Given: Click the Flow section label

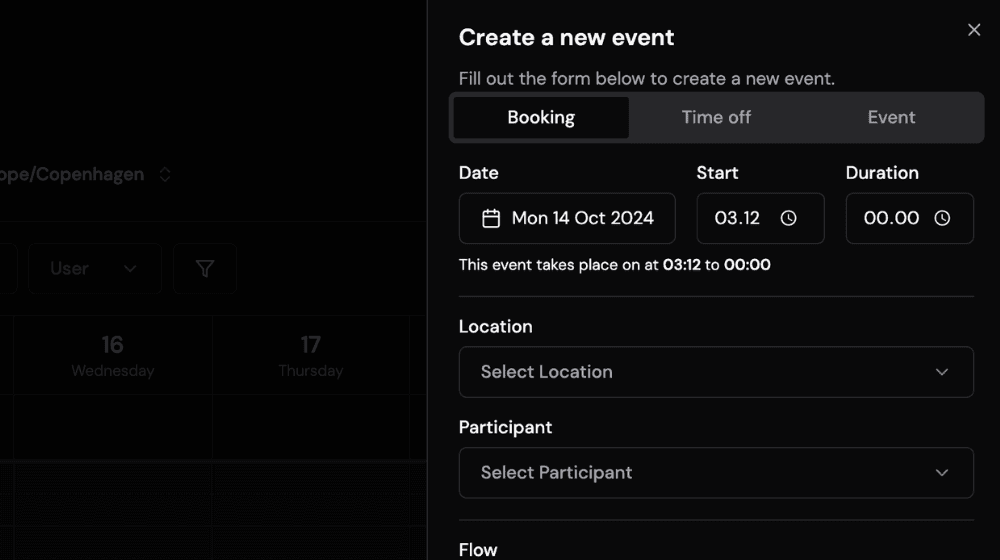Looking at the screenshot, I should click(x=478, y=550).
